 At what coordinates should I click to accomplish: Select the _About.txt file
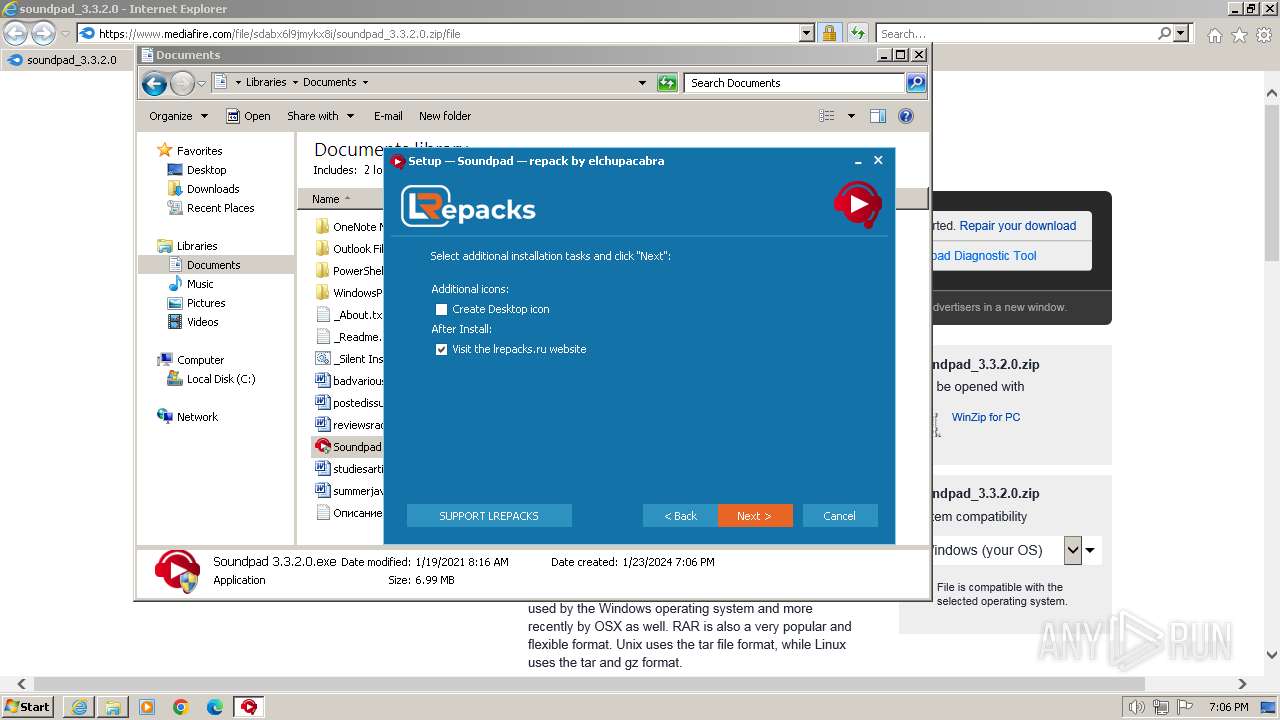click(349, 315)
